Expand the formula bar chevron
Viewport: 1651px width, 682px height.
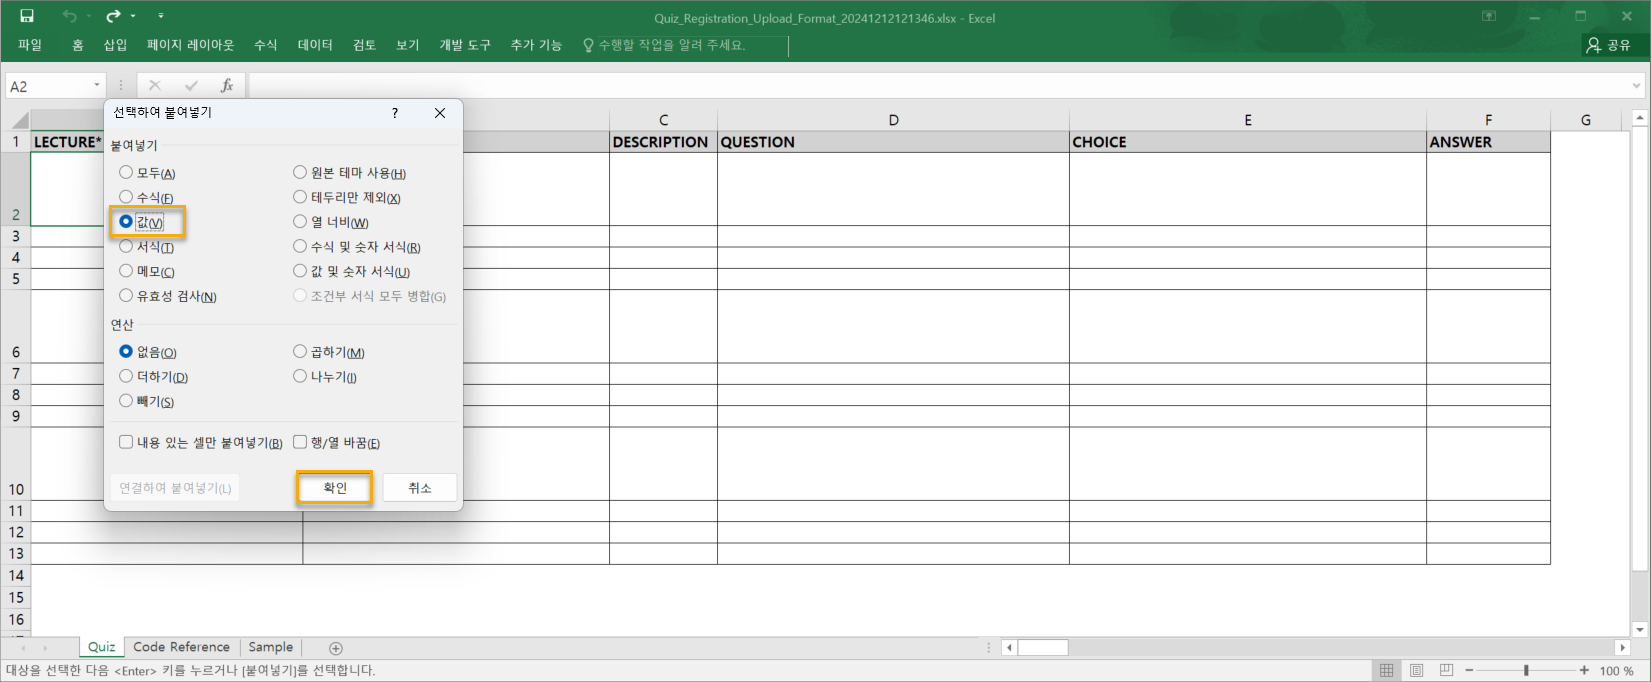coord(1637,86)
